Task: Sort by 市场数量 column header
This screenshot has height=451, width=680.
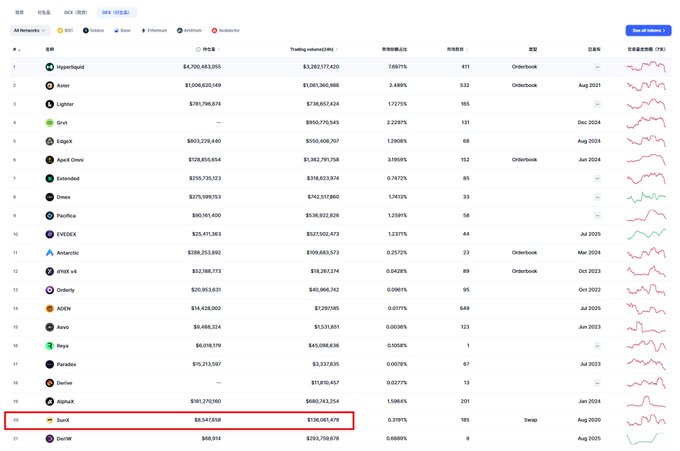Action: pyautogui.click(x=458, y=49)
